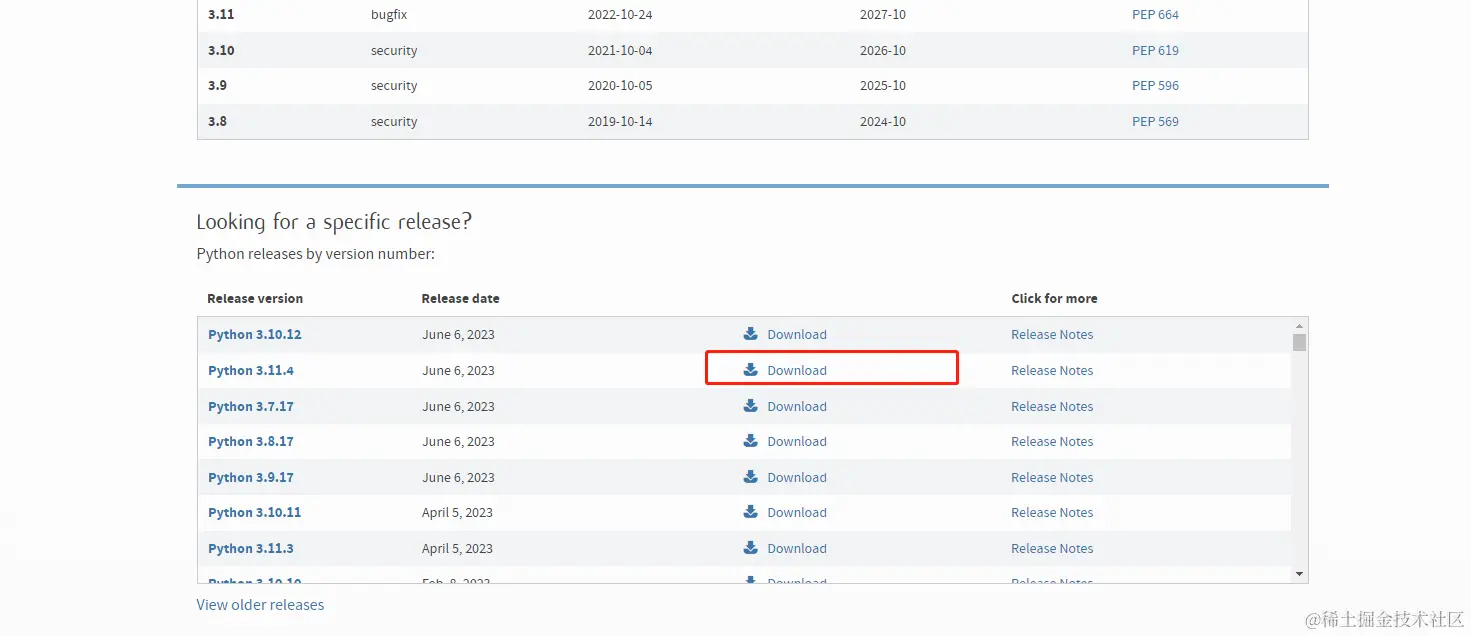The width and height of the screenshot is (1471, 636).
Task: Click the release list scrollbar thumb
Action: click(1299, 342)
